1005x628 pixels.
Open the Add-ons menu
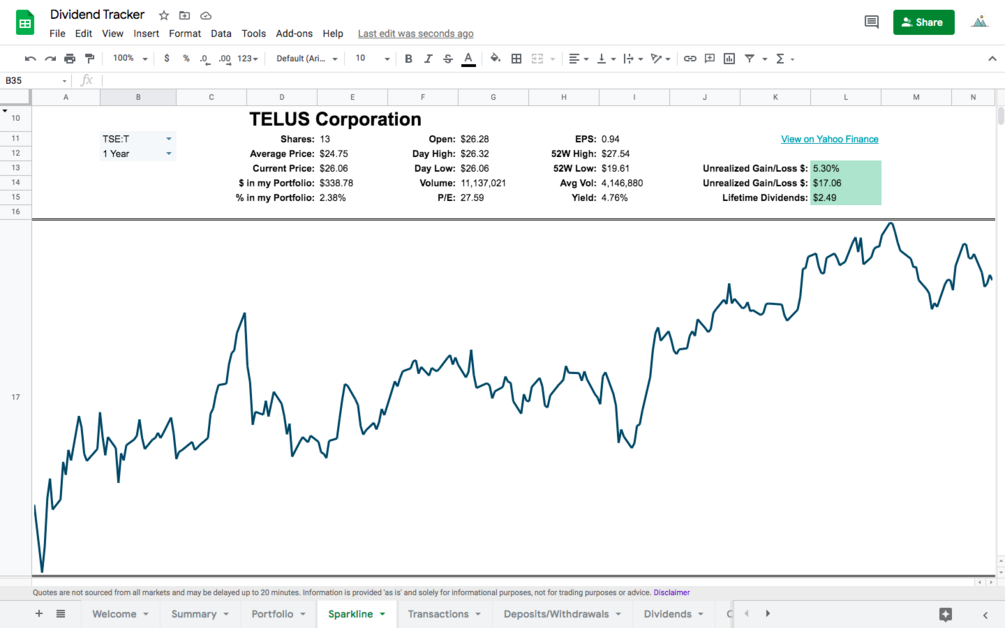coord(294,33)
